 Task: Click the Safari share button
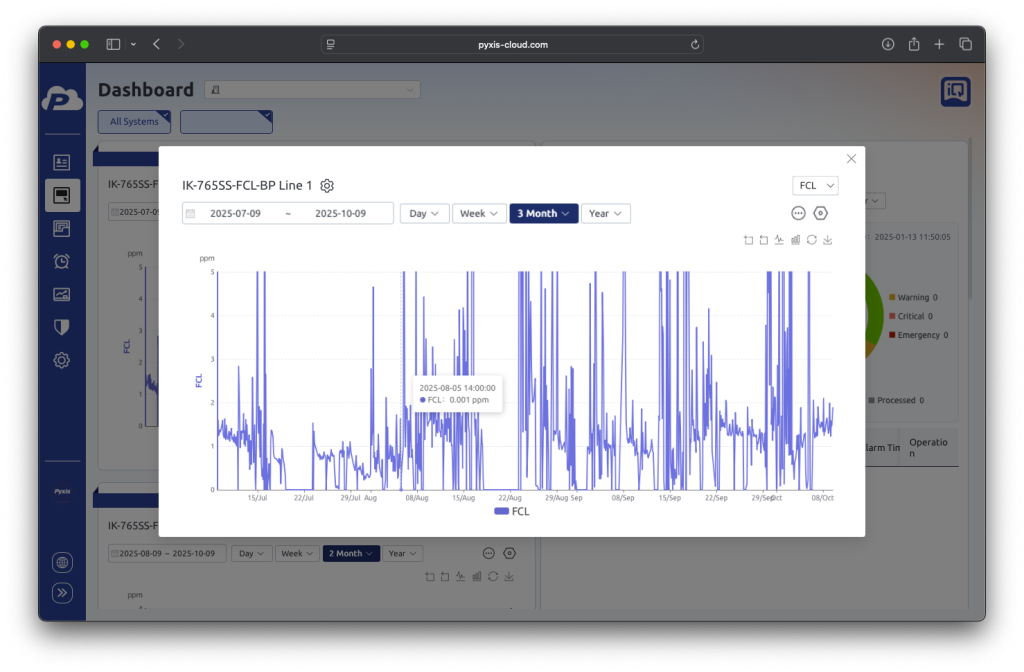914,44
